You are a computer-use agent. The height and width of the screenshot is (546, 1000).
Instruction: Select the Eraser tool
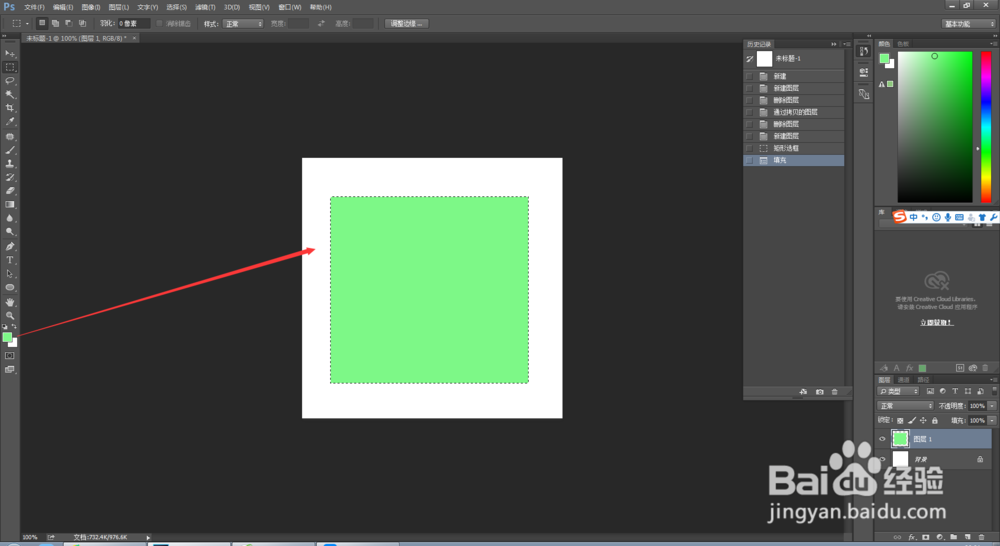click(x=10, y=191)
